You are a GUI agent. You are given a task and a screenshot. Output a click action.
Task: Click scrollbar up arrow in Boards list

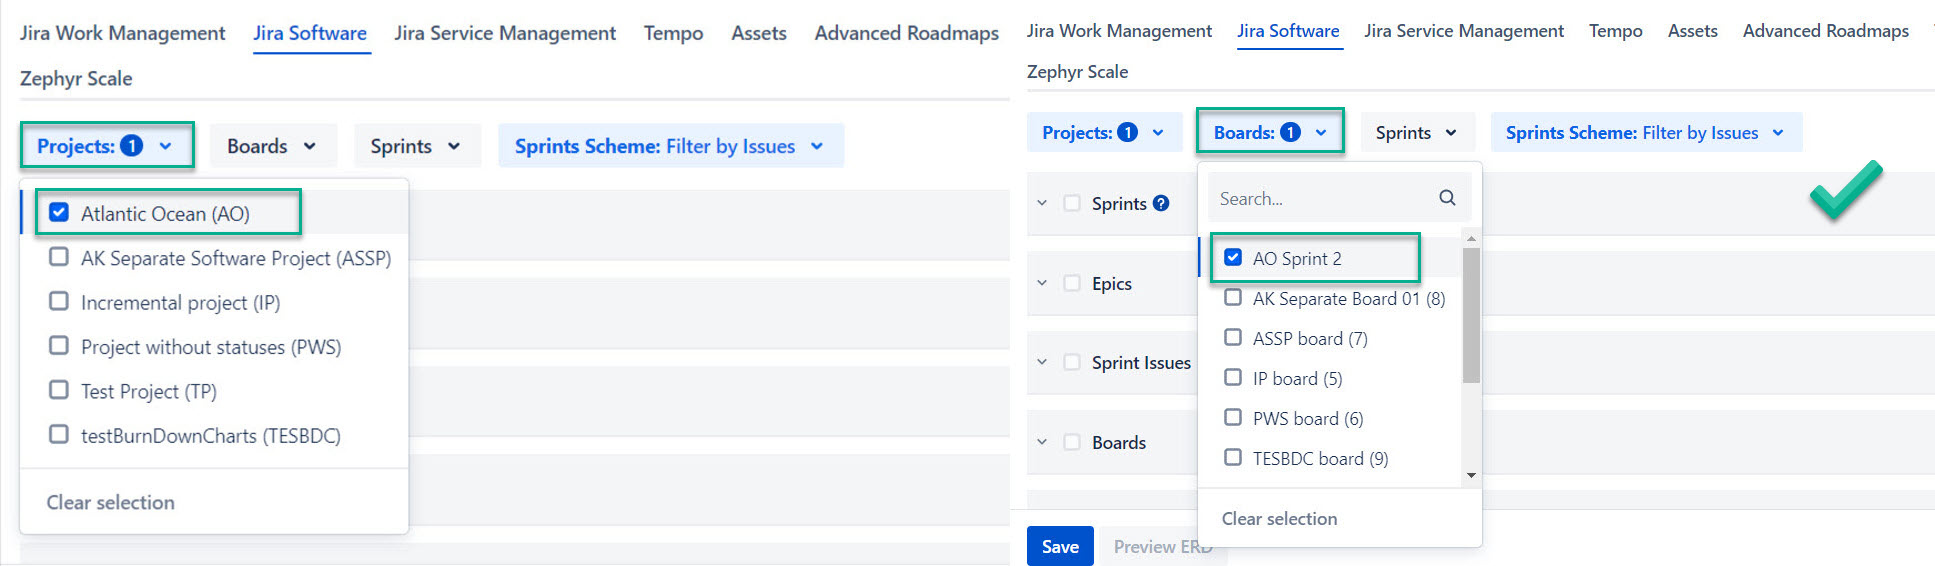click(1471, 238)
